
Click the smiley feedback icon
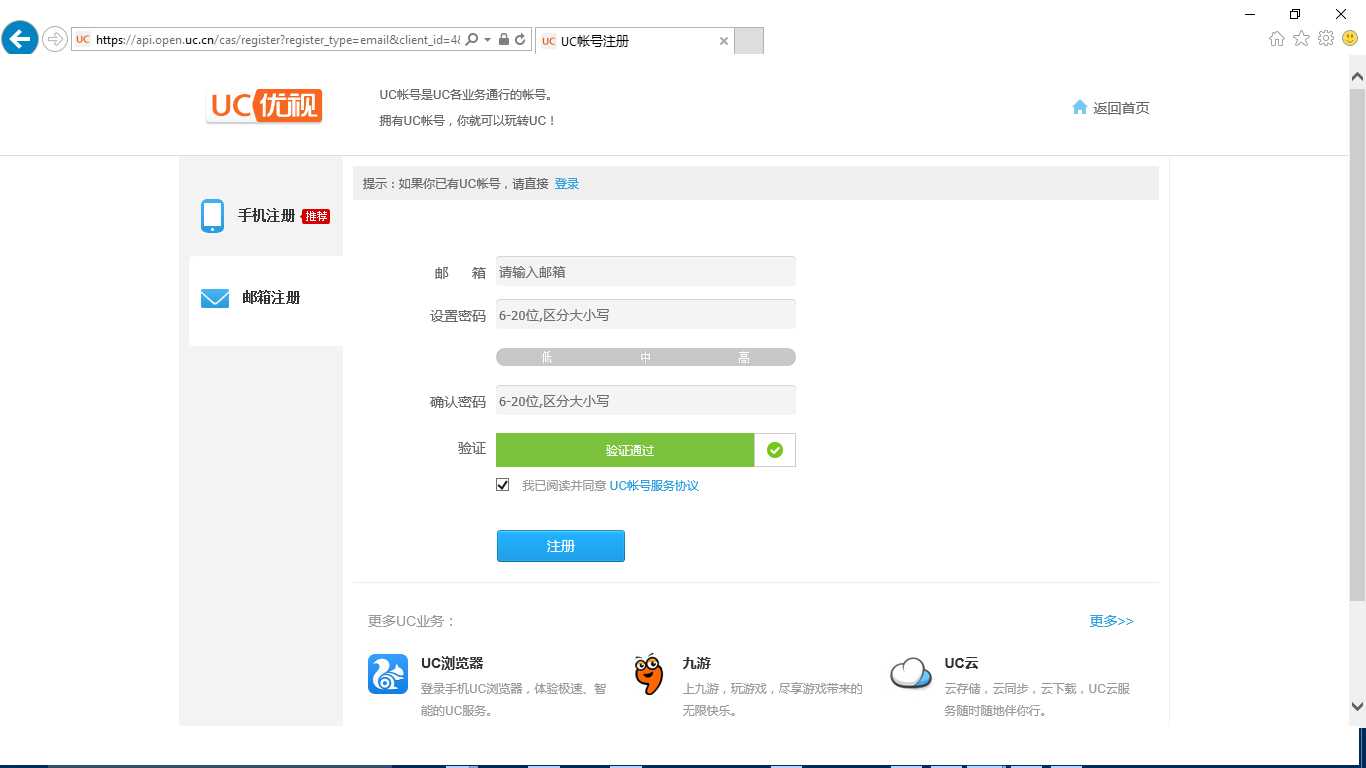1349,38
